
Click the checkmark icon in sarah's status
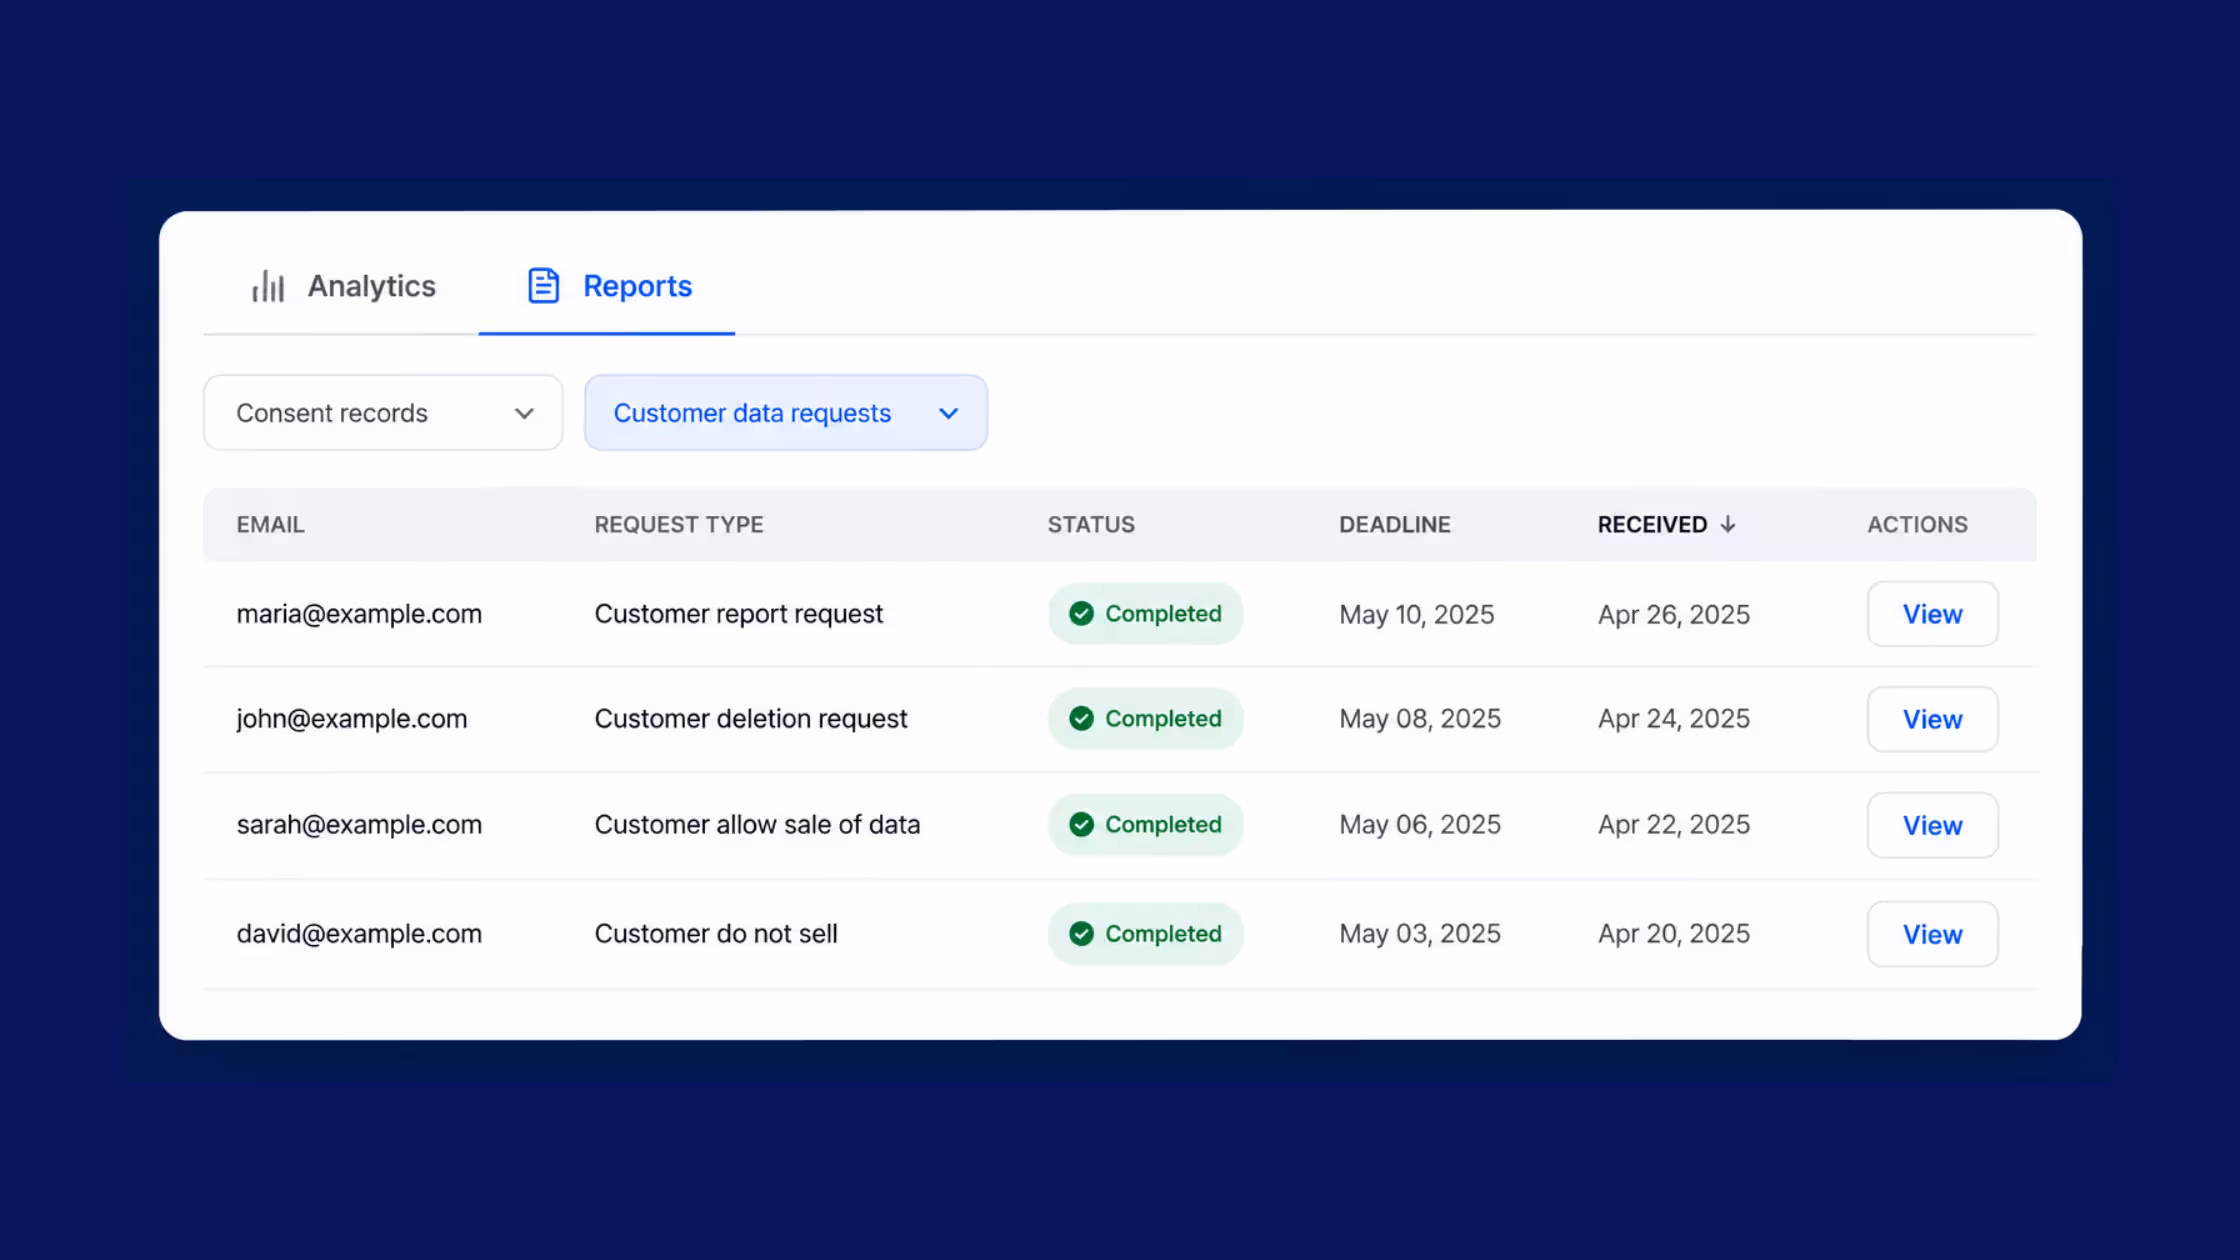pyautogui.click(x=1081, y=825)
